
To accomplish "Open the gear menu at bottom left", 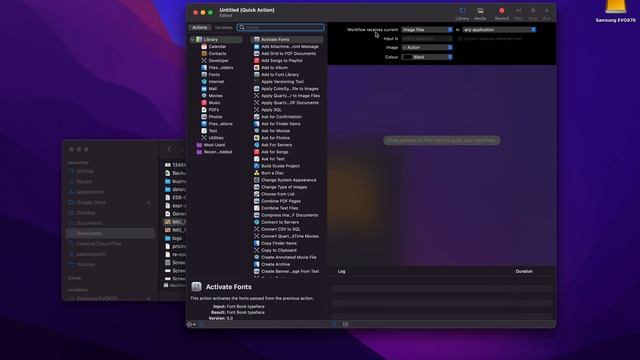I will 191,324.
